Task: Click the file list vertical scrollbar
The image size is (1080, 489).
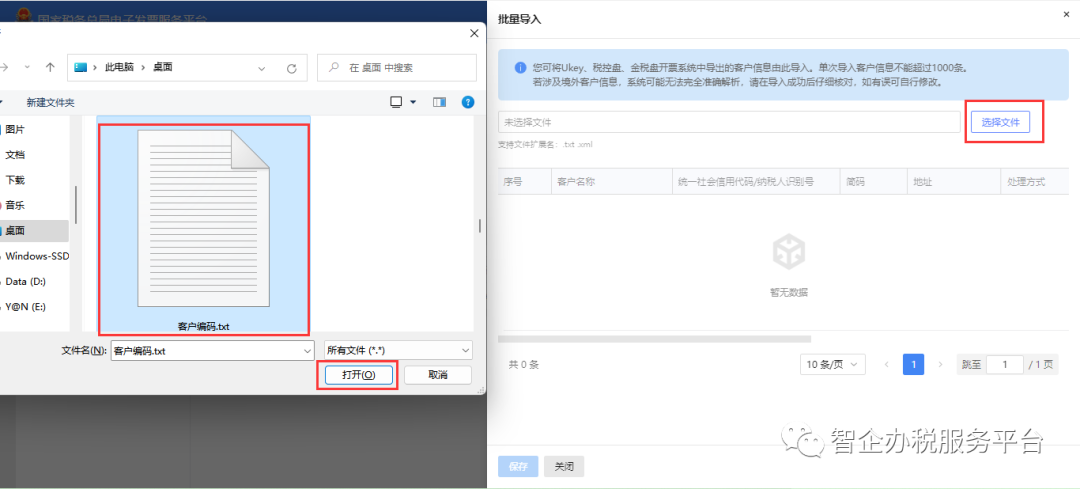Action: tap(479, 225)
